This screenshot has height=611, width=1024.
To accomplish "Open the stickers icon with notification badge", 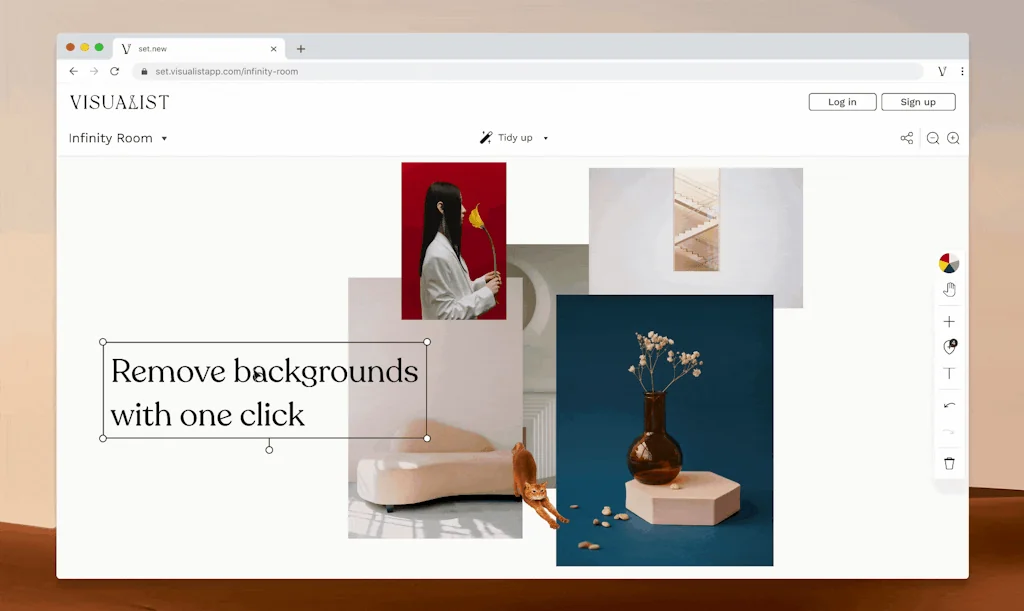I will [x=949, y=347].
